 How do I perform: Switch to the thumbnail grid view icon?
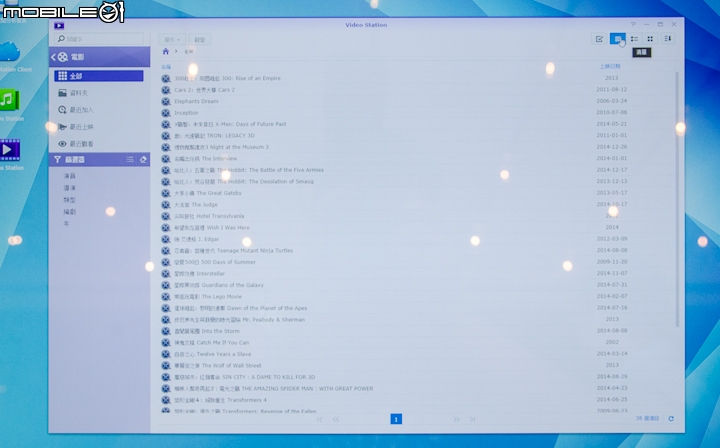[x=650, y=39]
